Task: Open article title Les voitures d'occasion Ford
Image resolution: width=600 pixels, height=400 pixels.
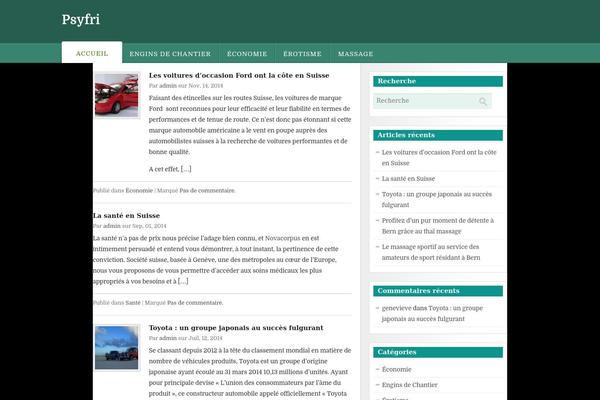Action: tap(239, 75)
